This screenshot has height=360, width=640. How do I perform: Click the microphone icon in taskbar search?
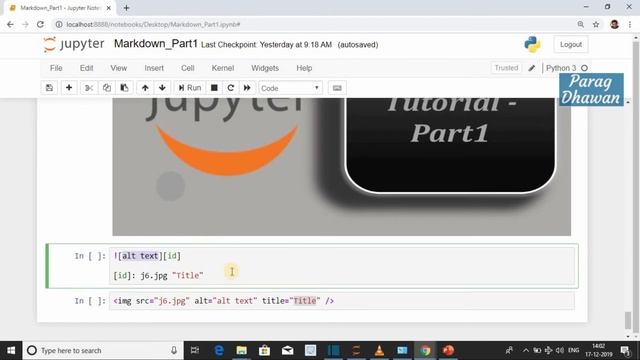(x=174, y=350)
